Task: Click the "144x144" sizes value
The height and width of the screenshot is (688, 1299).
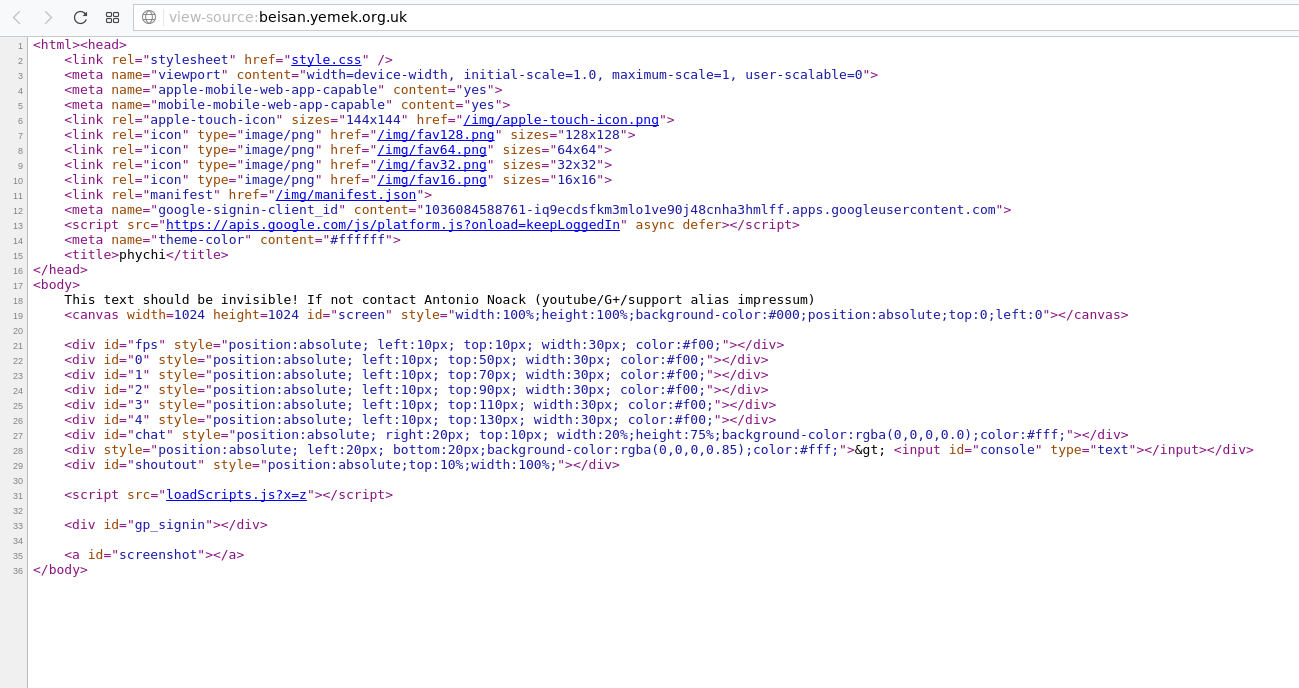Action: pyautogui.click(x=373, y=120)
